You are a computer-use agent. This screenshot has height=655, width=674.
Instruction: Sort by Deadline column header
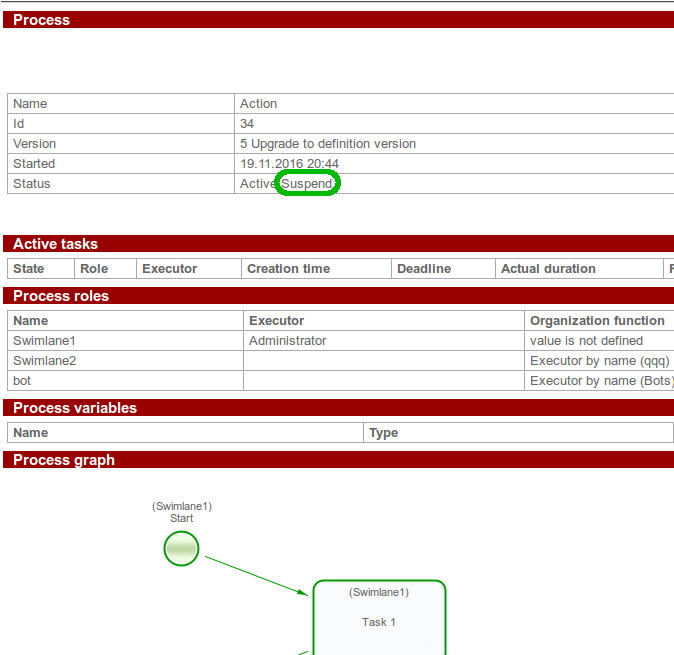[x=424, y=269]
